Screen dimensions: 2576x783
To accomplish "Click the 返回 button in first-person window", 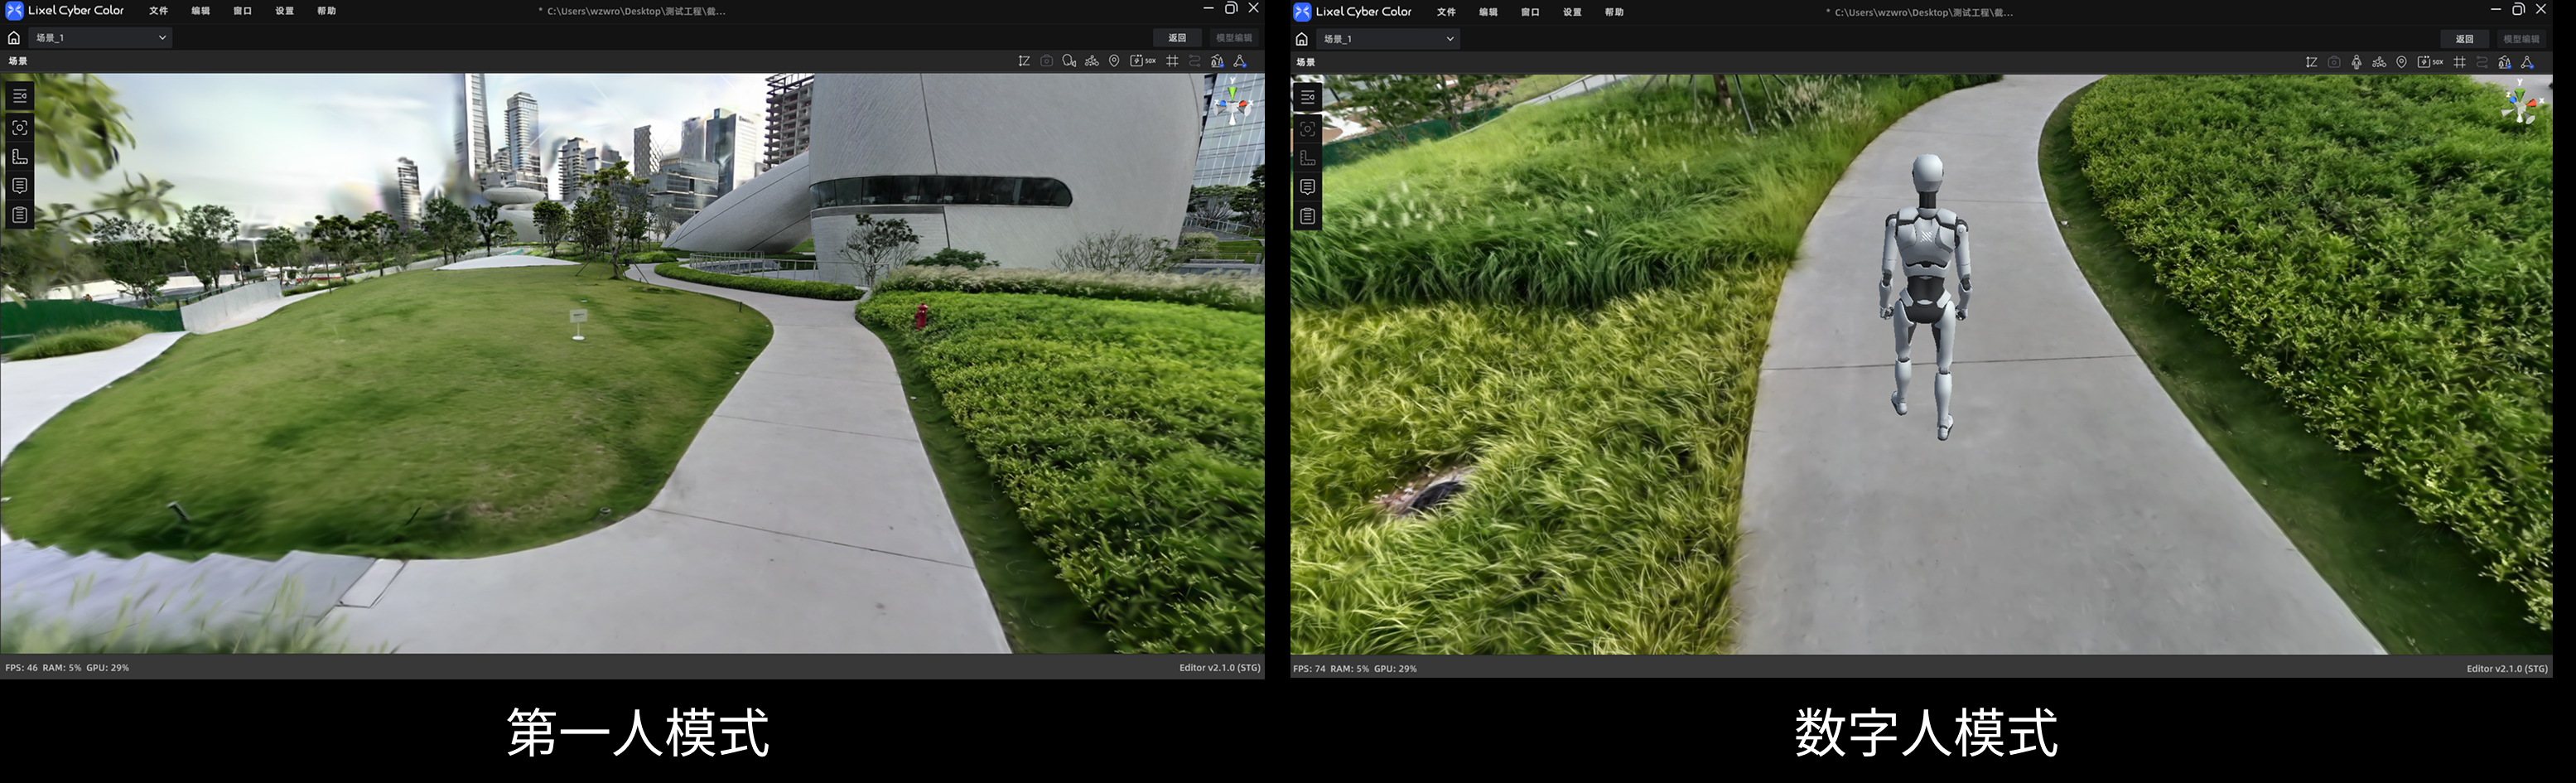I will tap(1177, 38).
